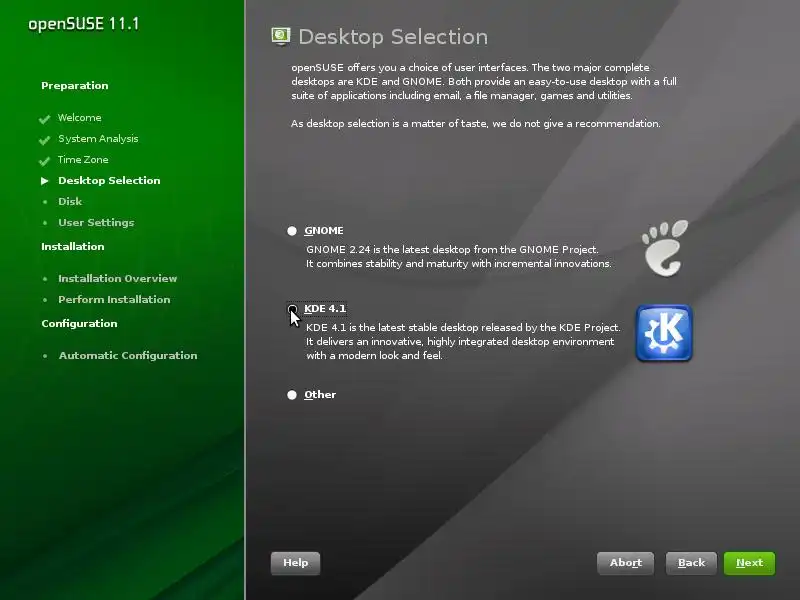This screenshot has height=600, width=800.
Task: Click the Configuration section heading
Action: 79,324
